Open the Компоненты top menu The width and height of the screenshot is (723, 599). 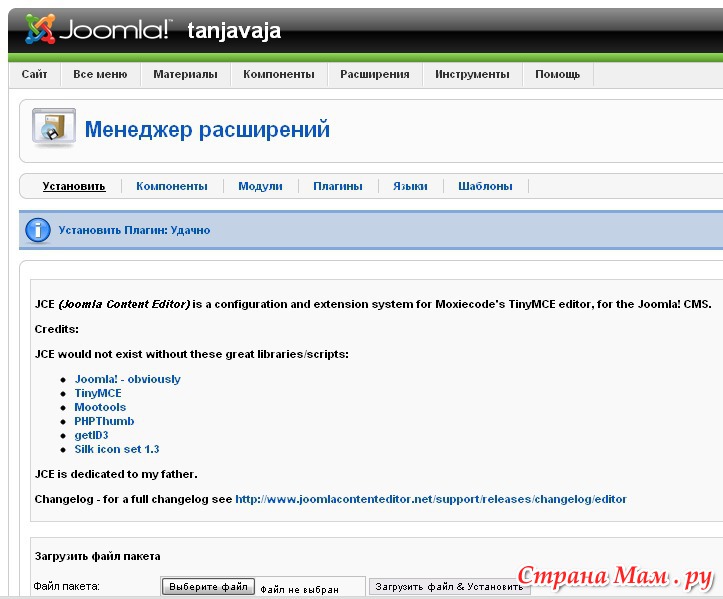pos(279,74)
